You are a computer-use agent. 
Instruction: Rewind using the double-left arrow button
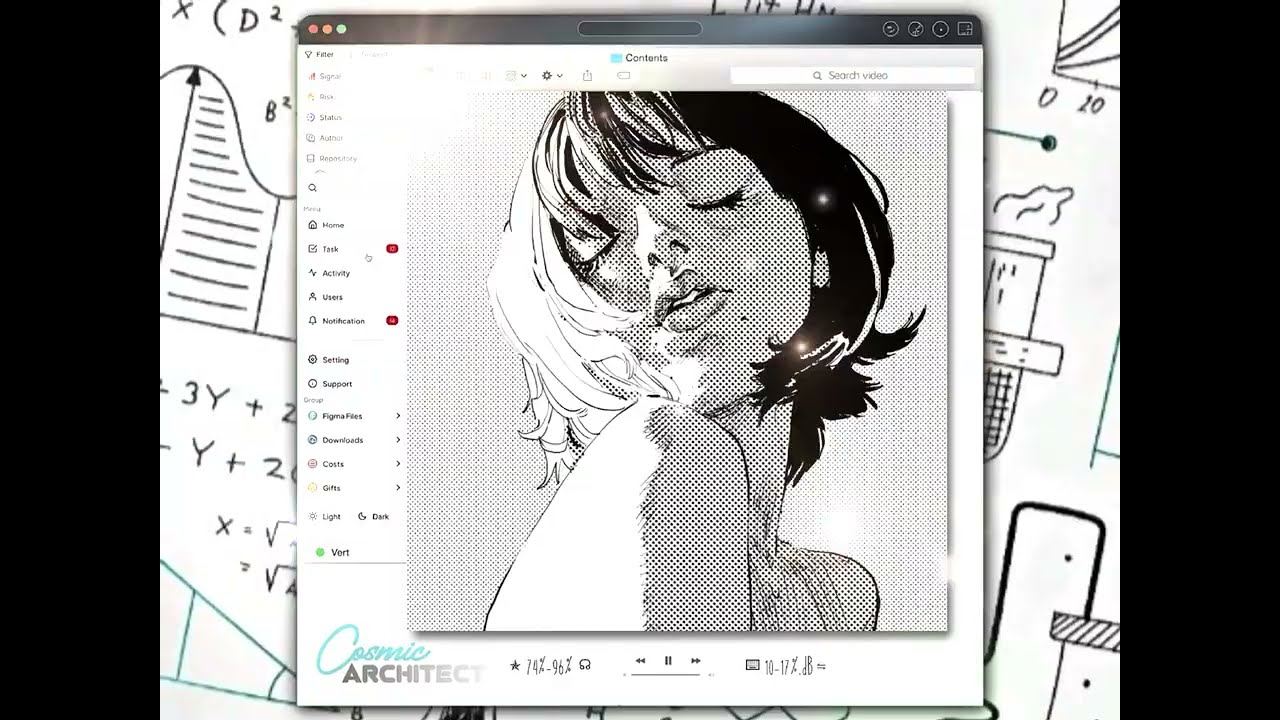[x=640, y=661]
